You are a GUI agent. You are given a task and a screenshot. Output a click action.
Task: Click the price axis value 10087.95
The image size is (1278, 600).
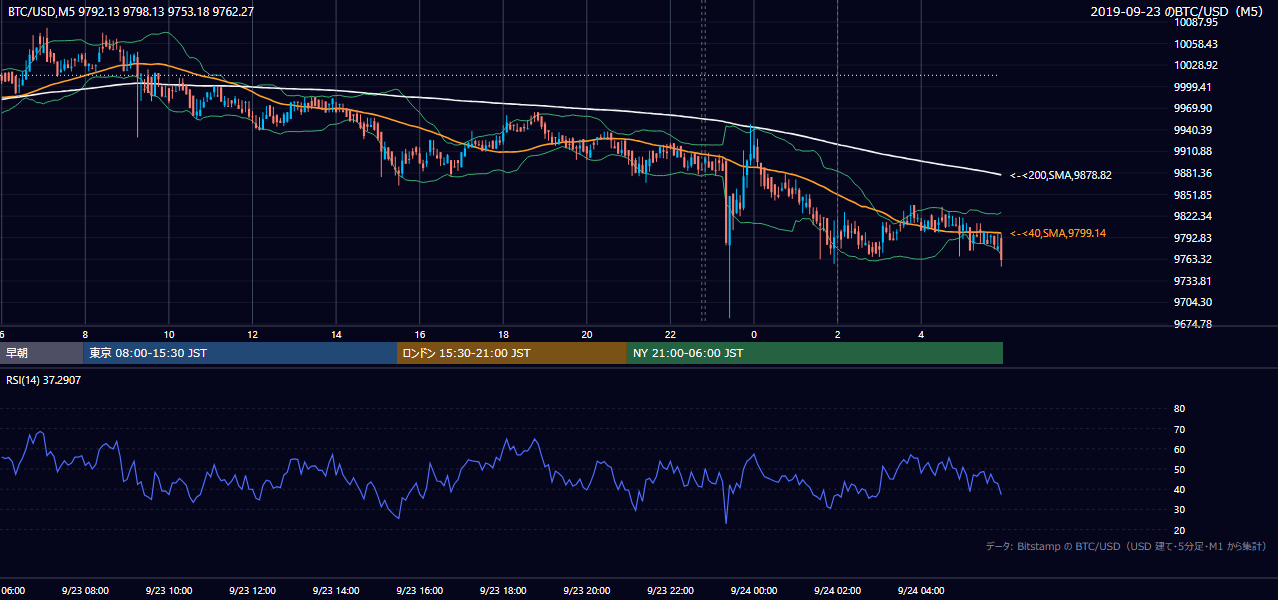tap(1195, 22)
